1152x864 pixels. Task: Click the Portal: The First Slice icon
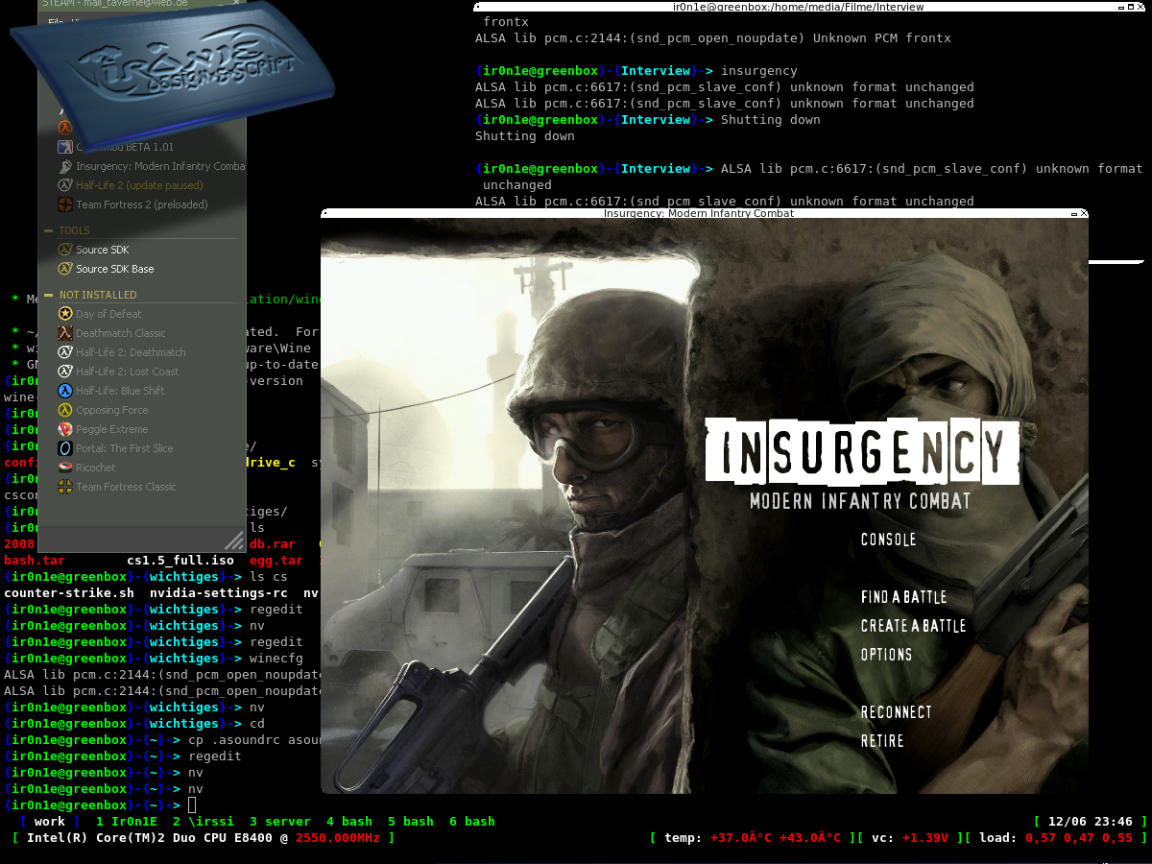click(x=65, y=448)
